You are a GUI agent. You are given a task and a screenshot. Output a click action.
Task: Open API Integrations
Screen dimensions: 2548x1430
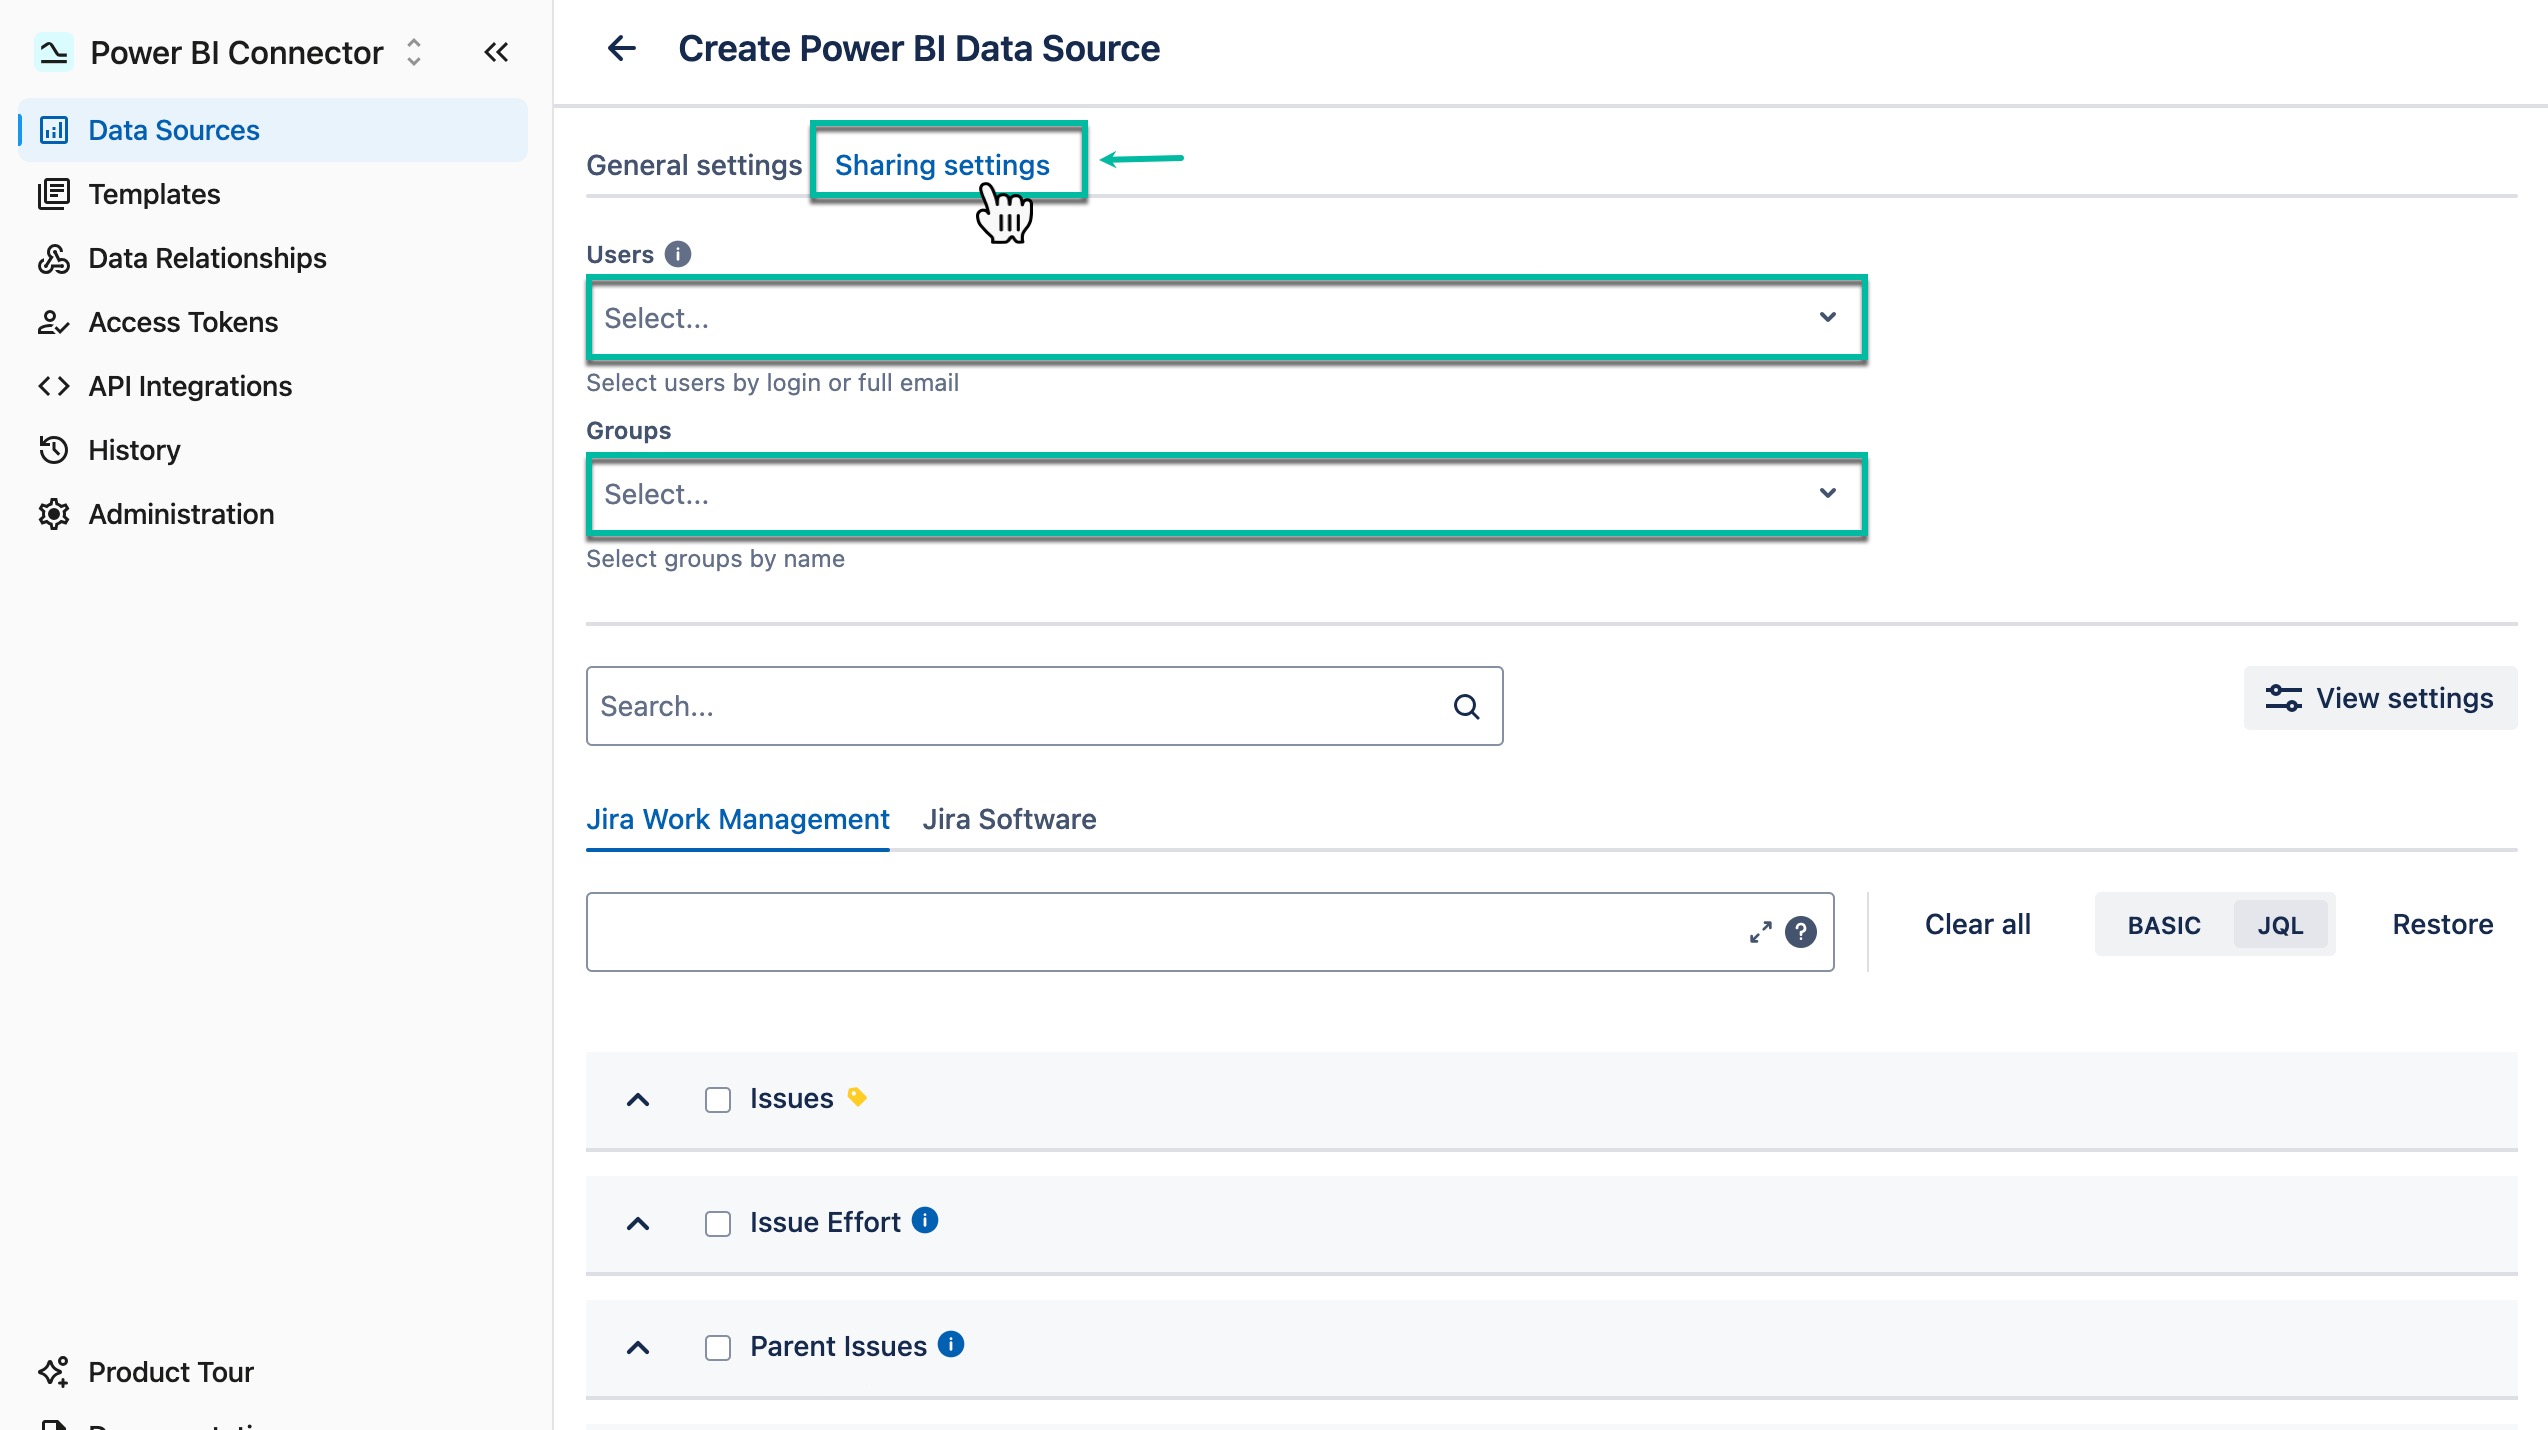pyautogui.click(x=189, y=385)
